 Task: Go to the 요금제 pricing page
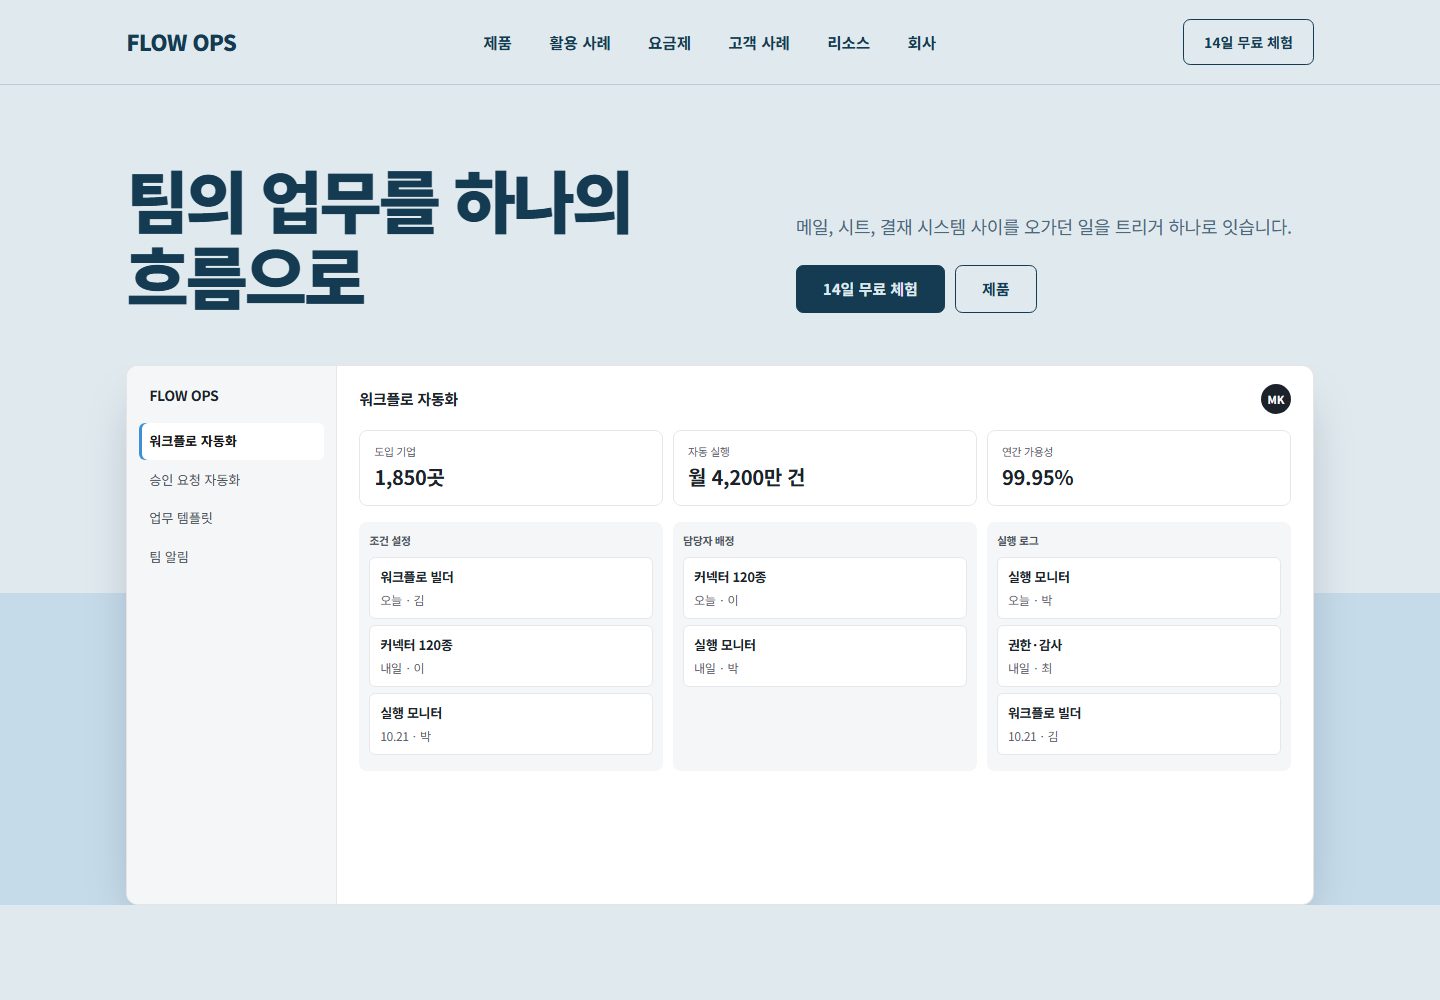[669, 43]
